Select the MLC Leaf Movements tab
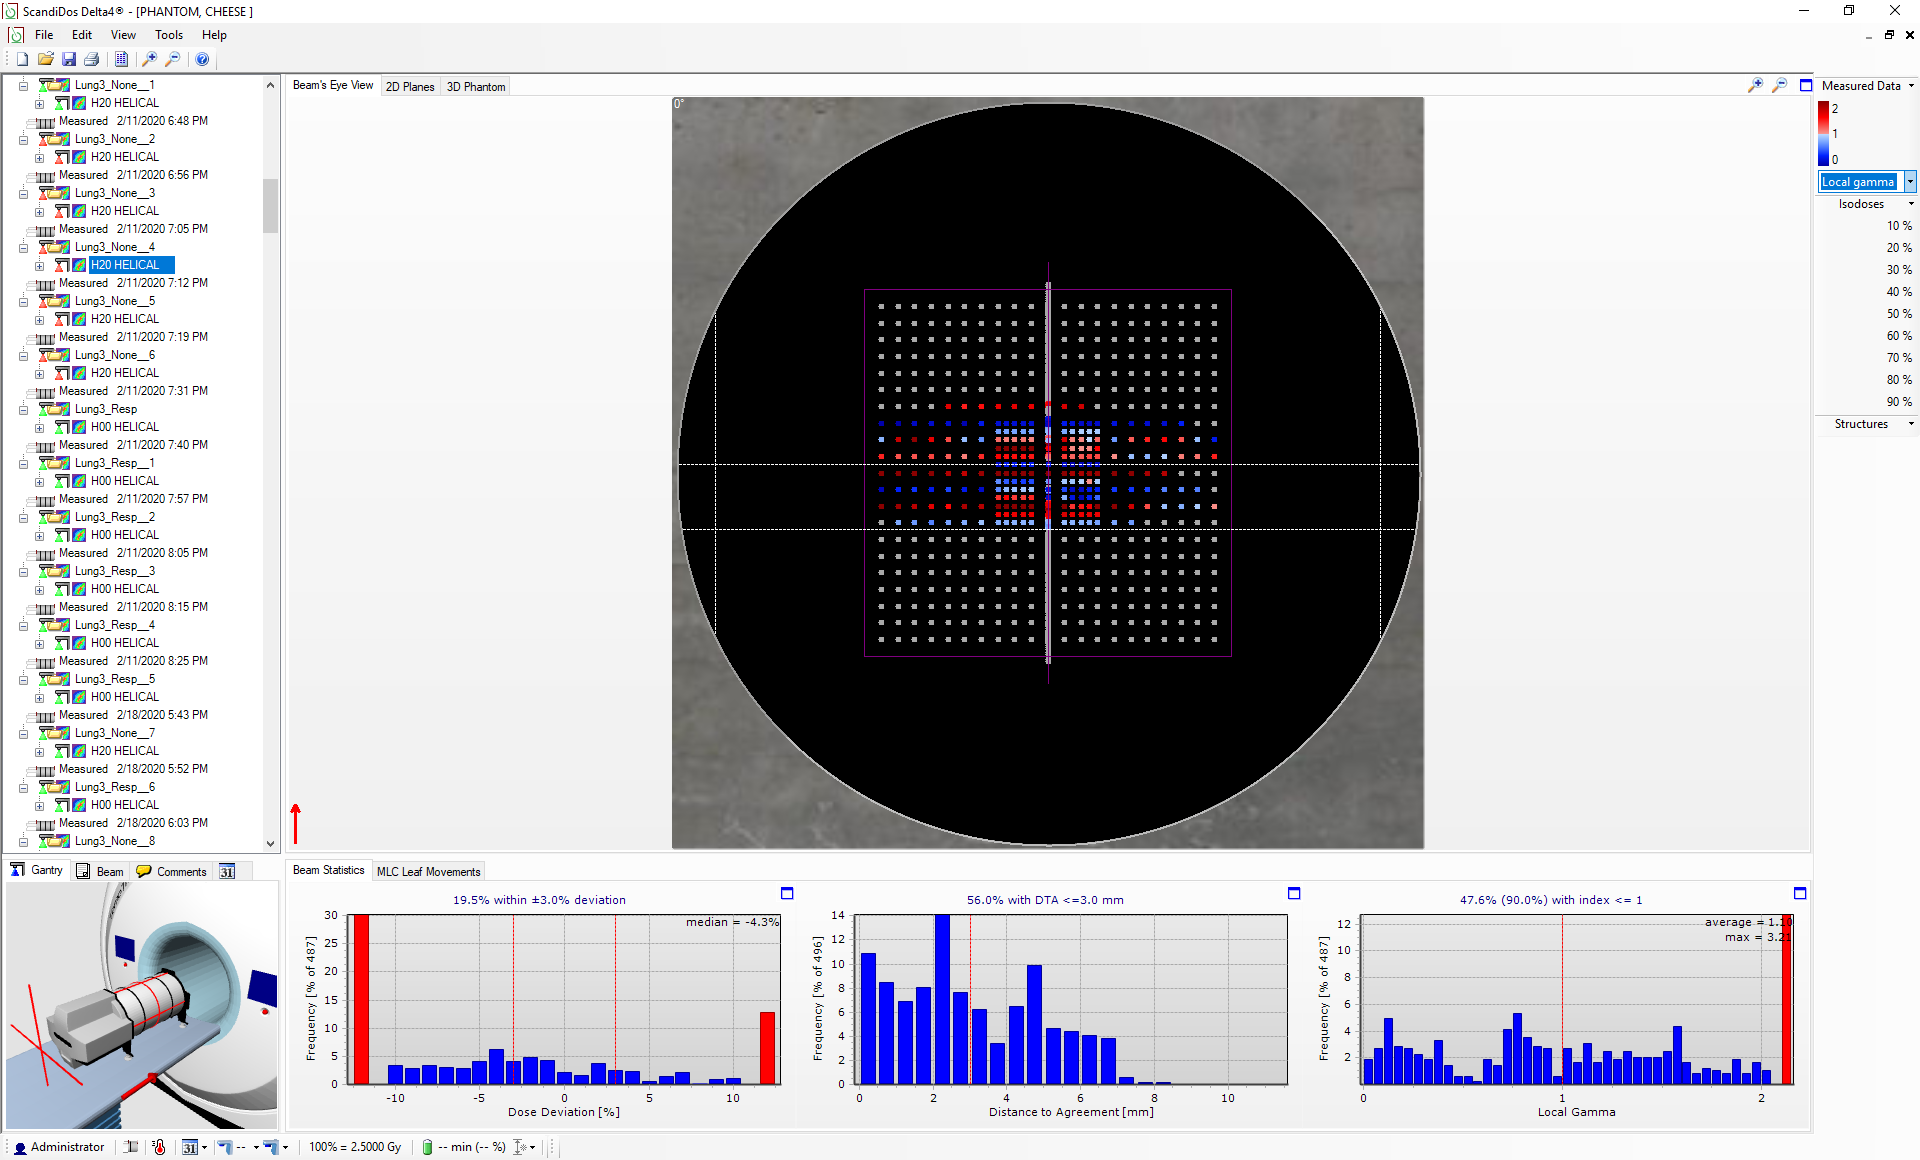The image size is (1920, 1160). (428, 872)
